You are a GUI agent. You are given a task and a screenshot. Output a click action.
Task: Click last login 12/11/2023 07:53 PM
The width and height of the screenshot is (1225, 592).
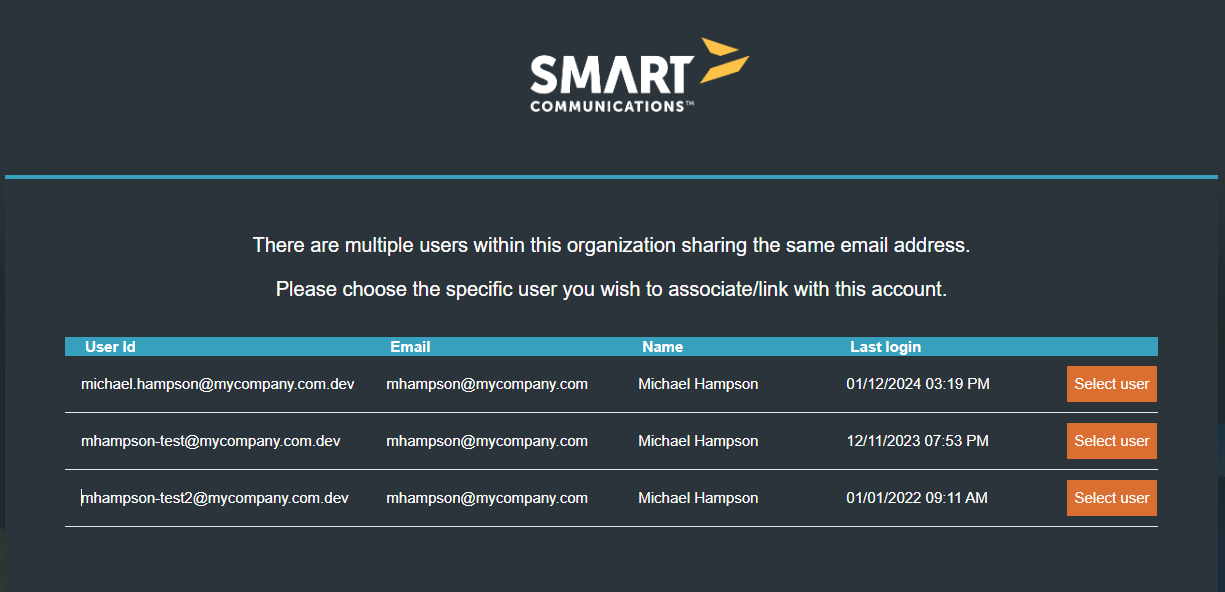click(917, 441)
